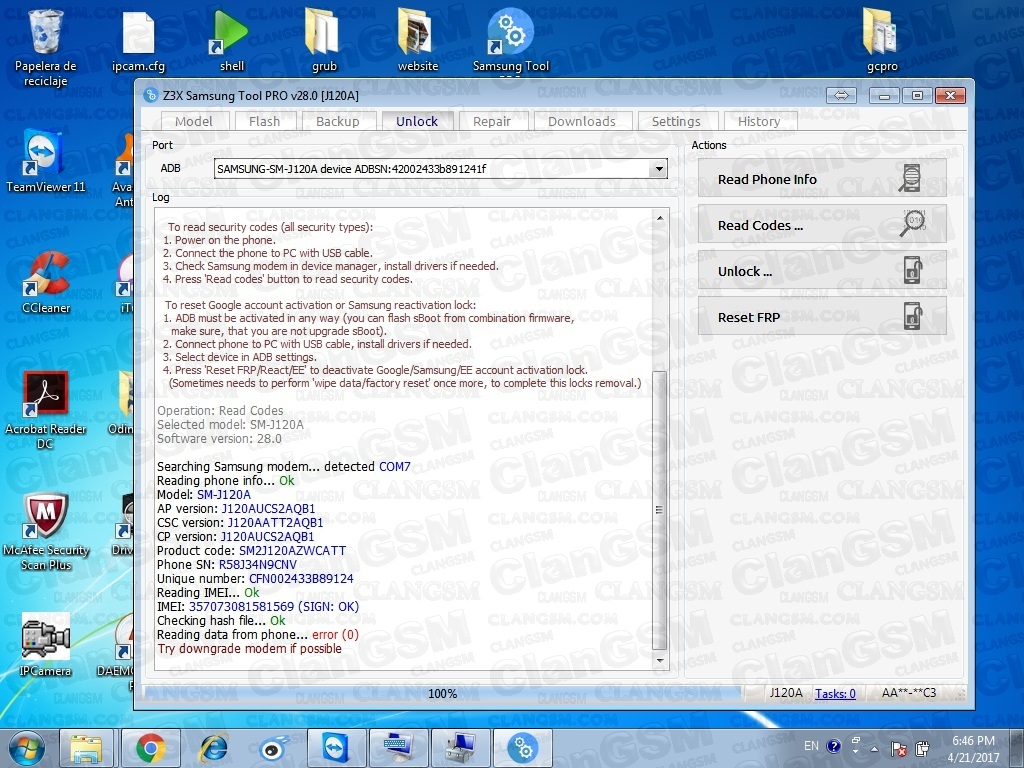Click the log scrollbar up arrow
This screenshot has width=1024, height=768.
[660, 217]
